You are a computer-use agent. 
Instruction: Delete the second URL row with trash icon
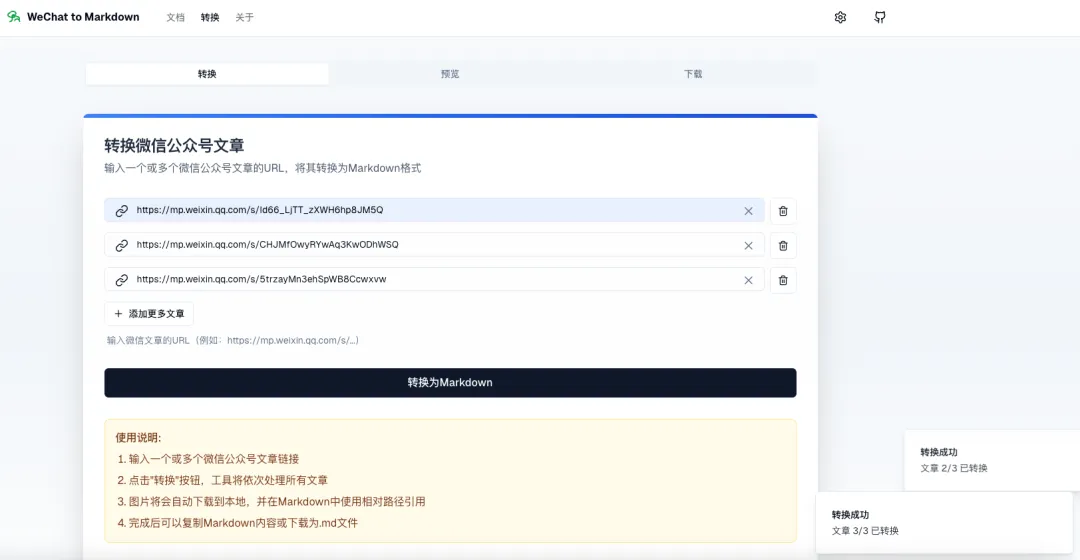click(x=783, y=245)
